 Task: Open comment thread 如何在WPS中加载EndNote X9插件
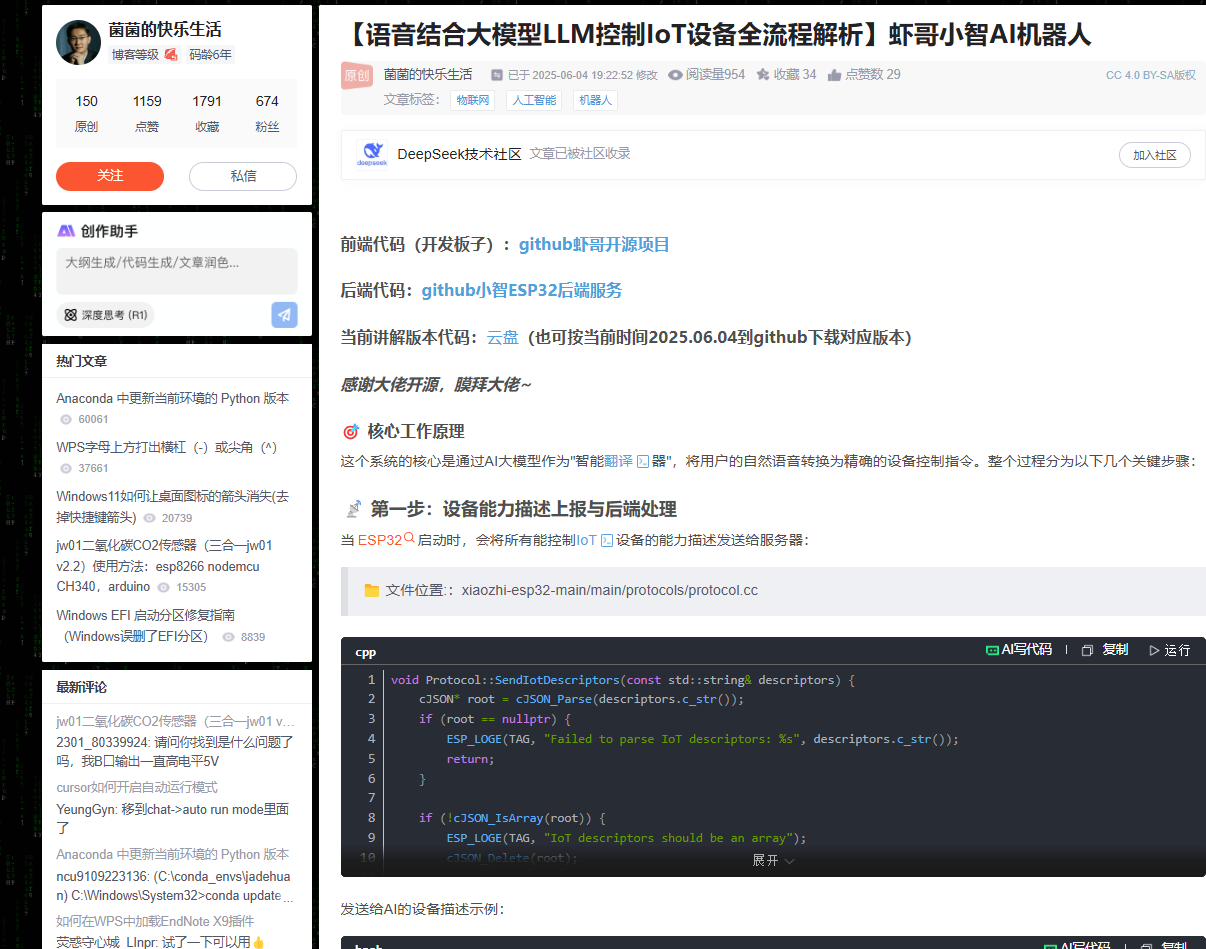[x=155, y=921]
